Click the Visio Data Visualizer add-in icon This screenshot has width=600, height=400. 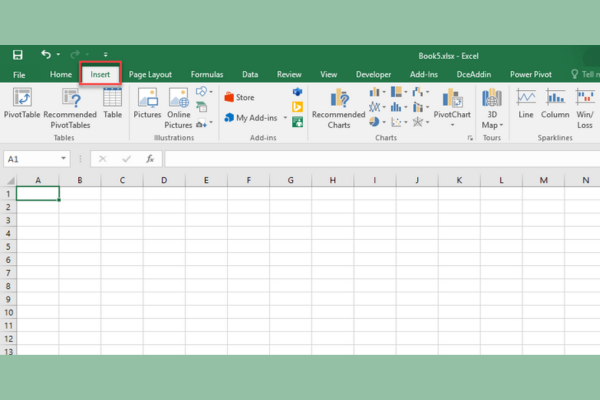pyautogui.click(x=297, y=92)
